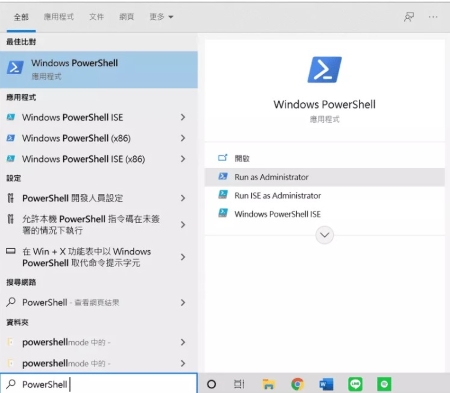Click the Win + X setting monitor icon
Screen dimensions: 450x393
pyautogui.click(x=11, y=251)
